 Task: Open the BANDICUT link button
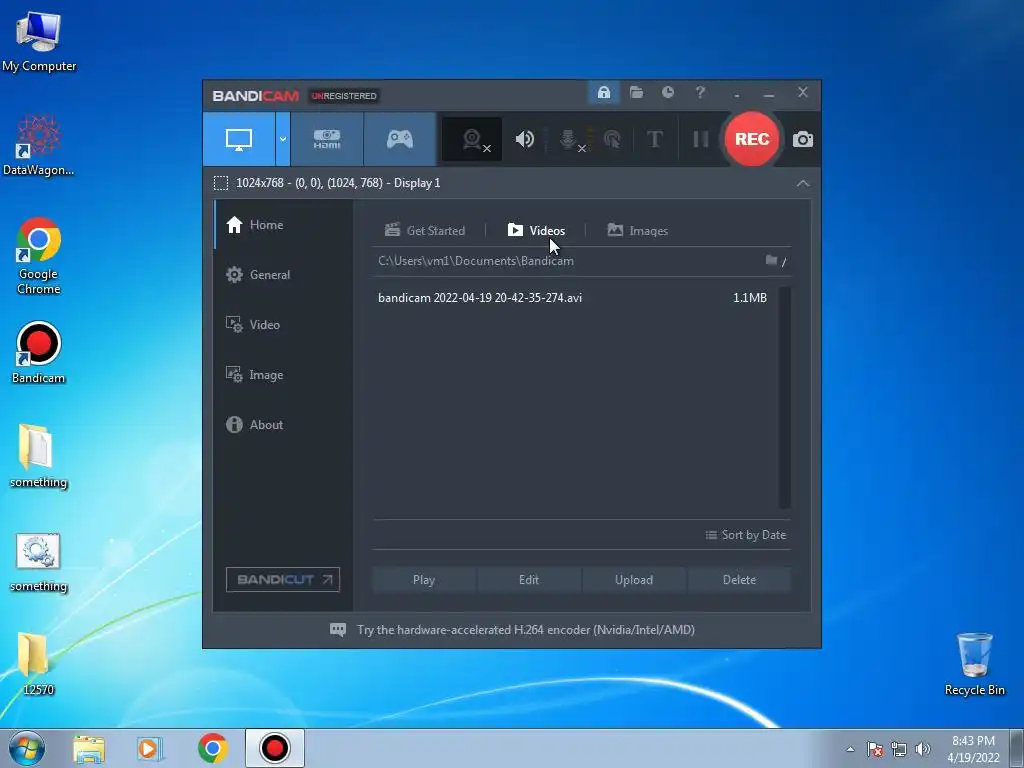click(283, 579)
